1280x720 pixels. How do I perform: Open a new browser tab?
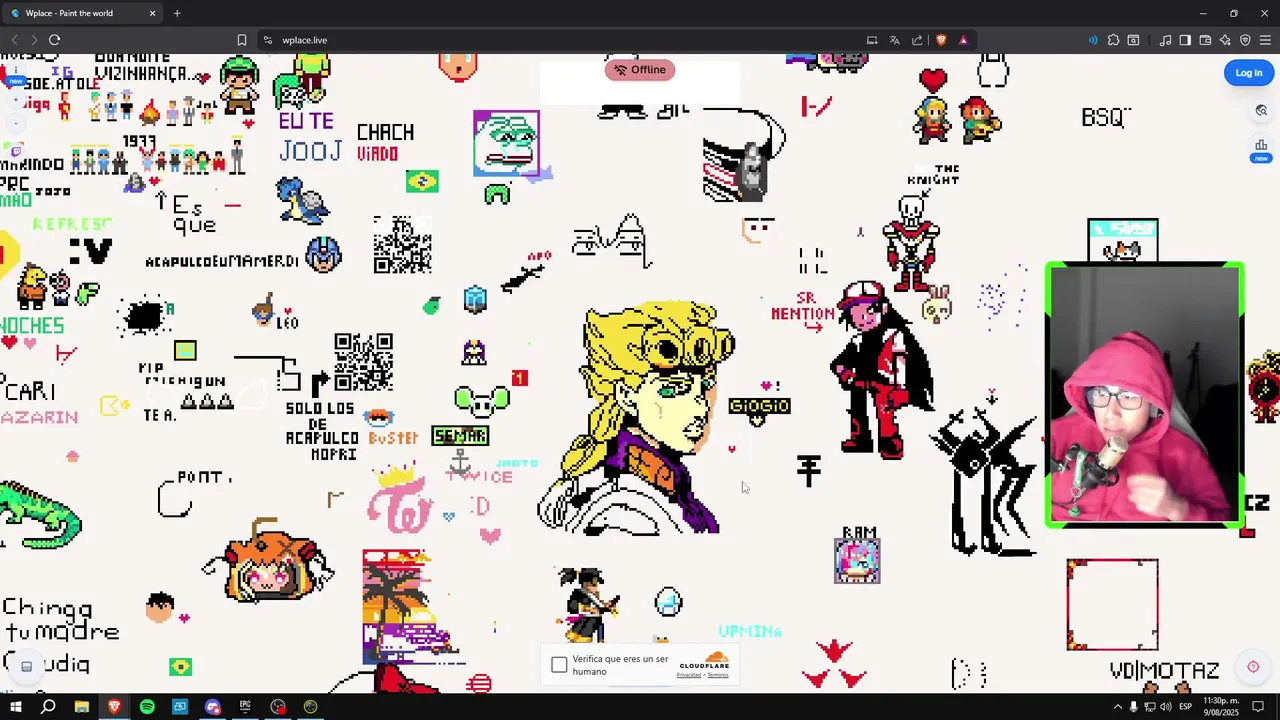coord(177,13)
